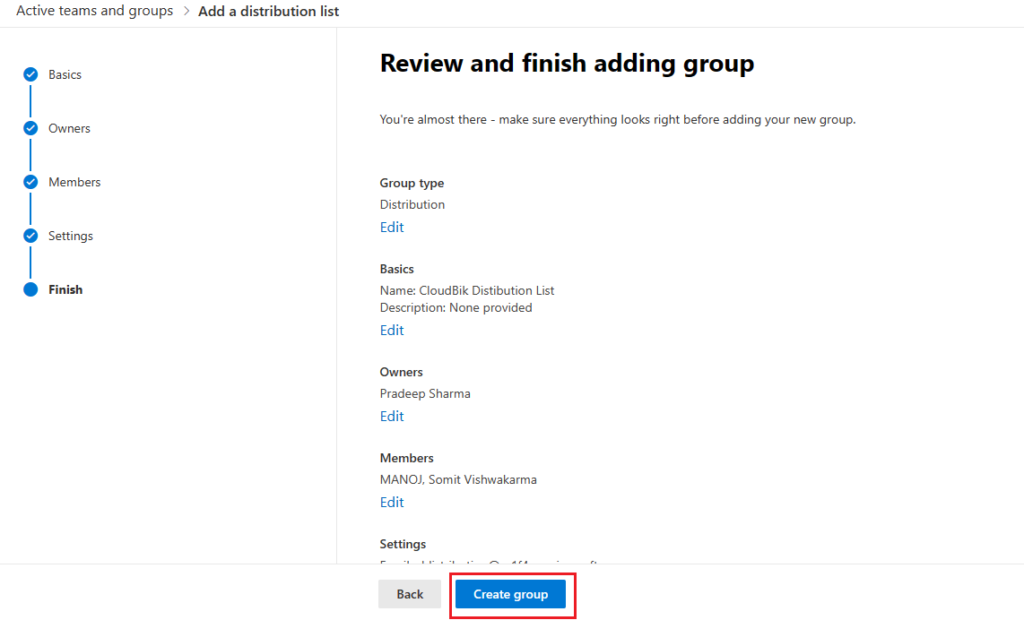Edit the Group type selection
Screen dimensions: 1024x620
(391, 227)
